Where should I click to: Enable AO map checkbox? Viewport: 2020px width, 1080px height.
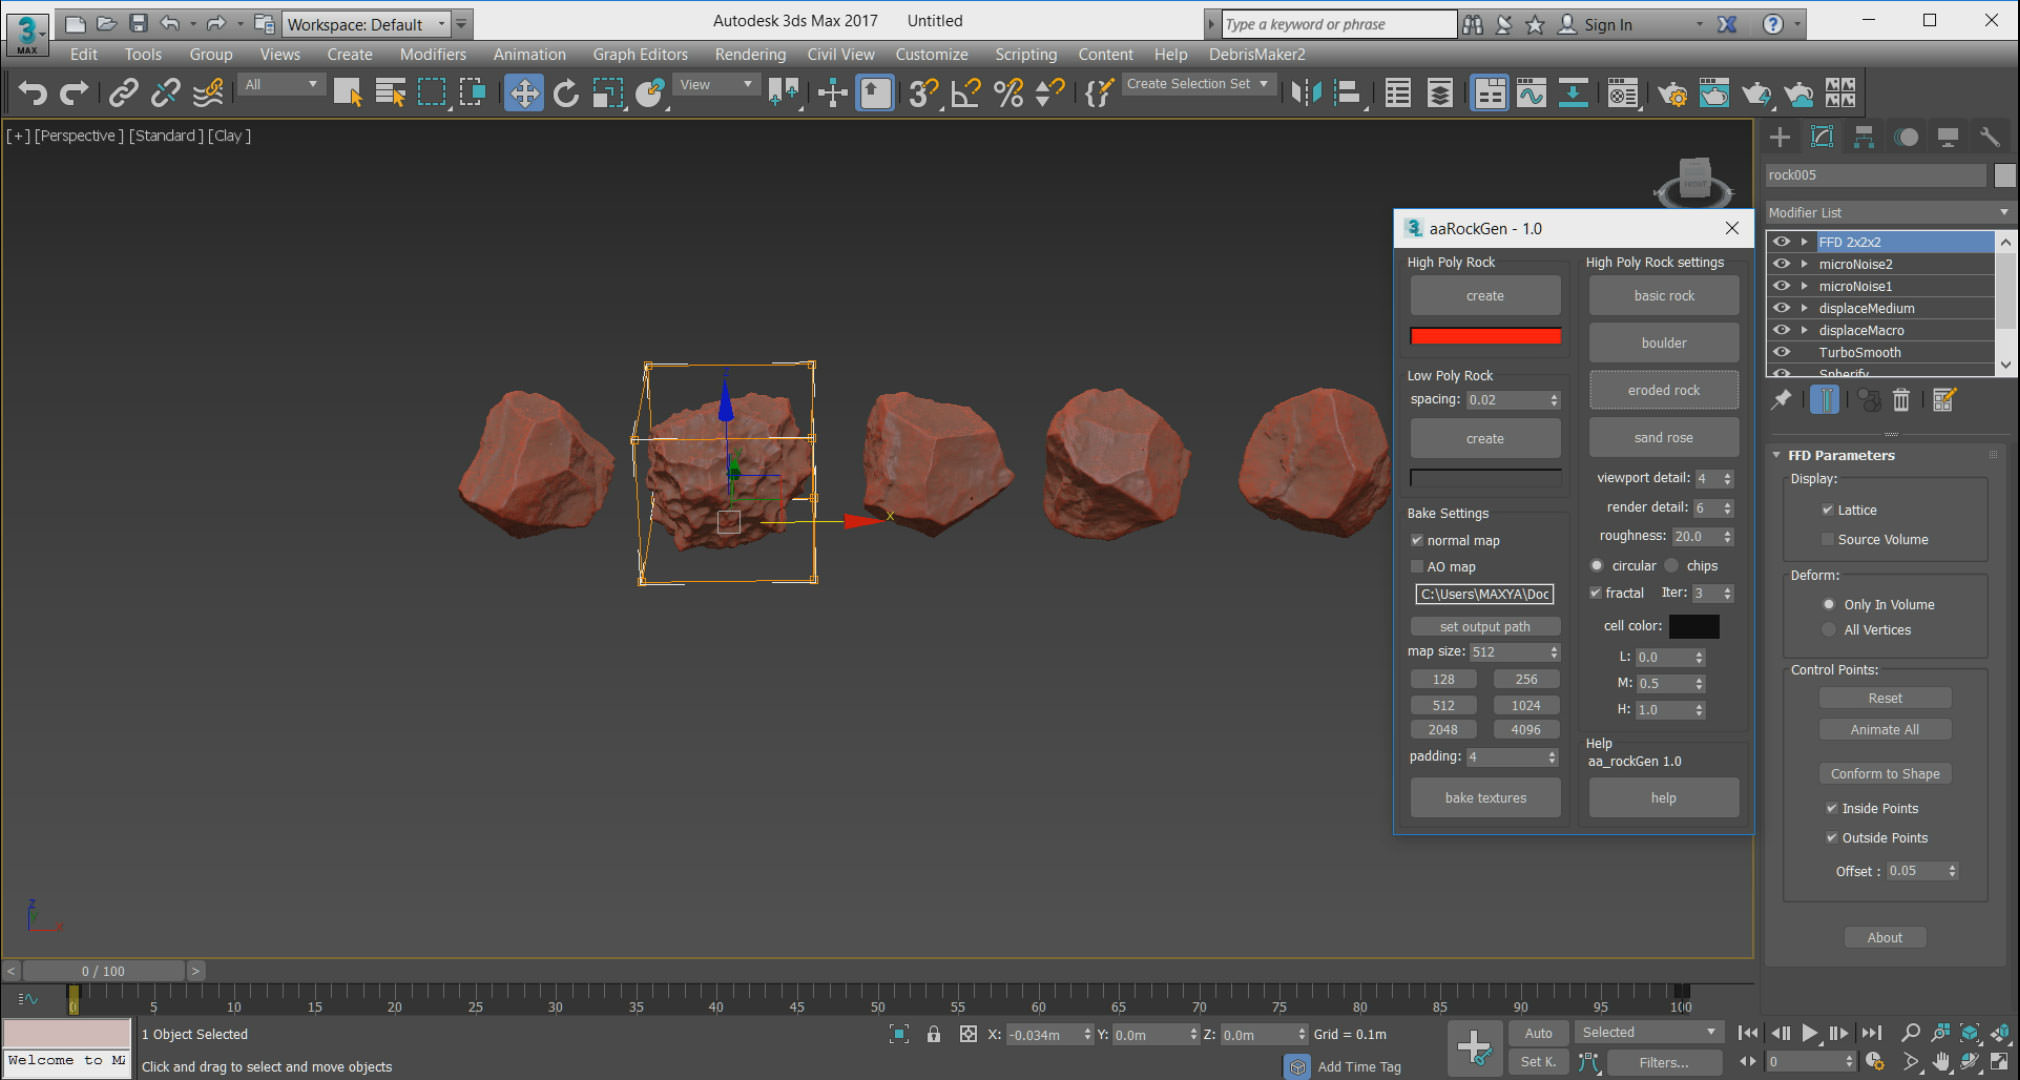click(x=1417, y=566)
